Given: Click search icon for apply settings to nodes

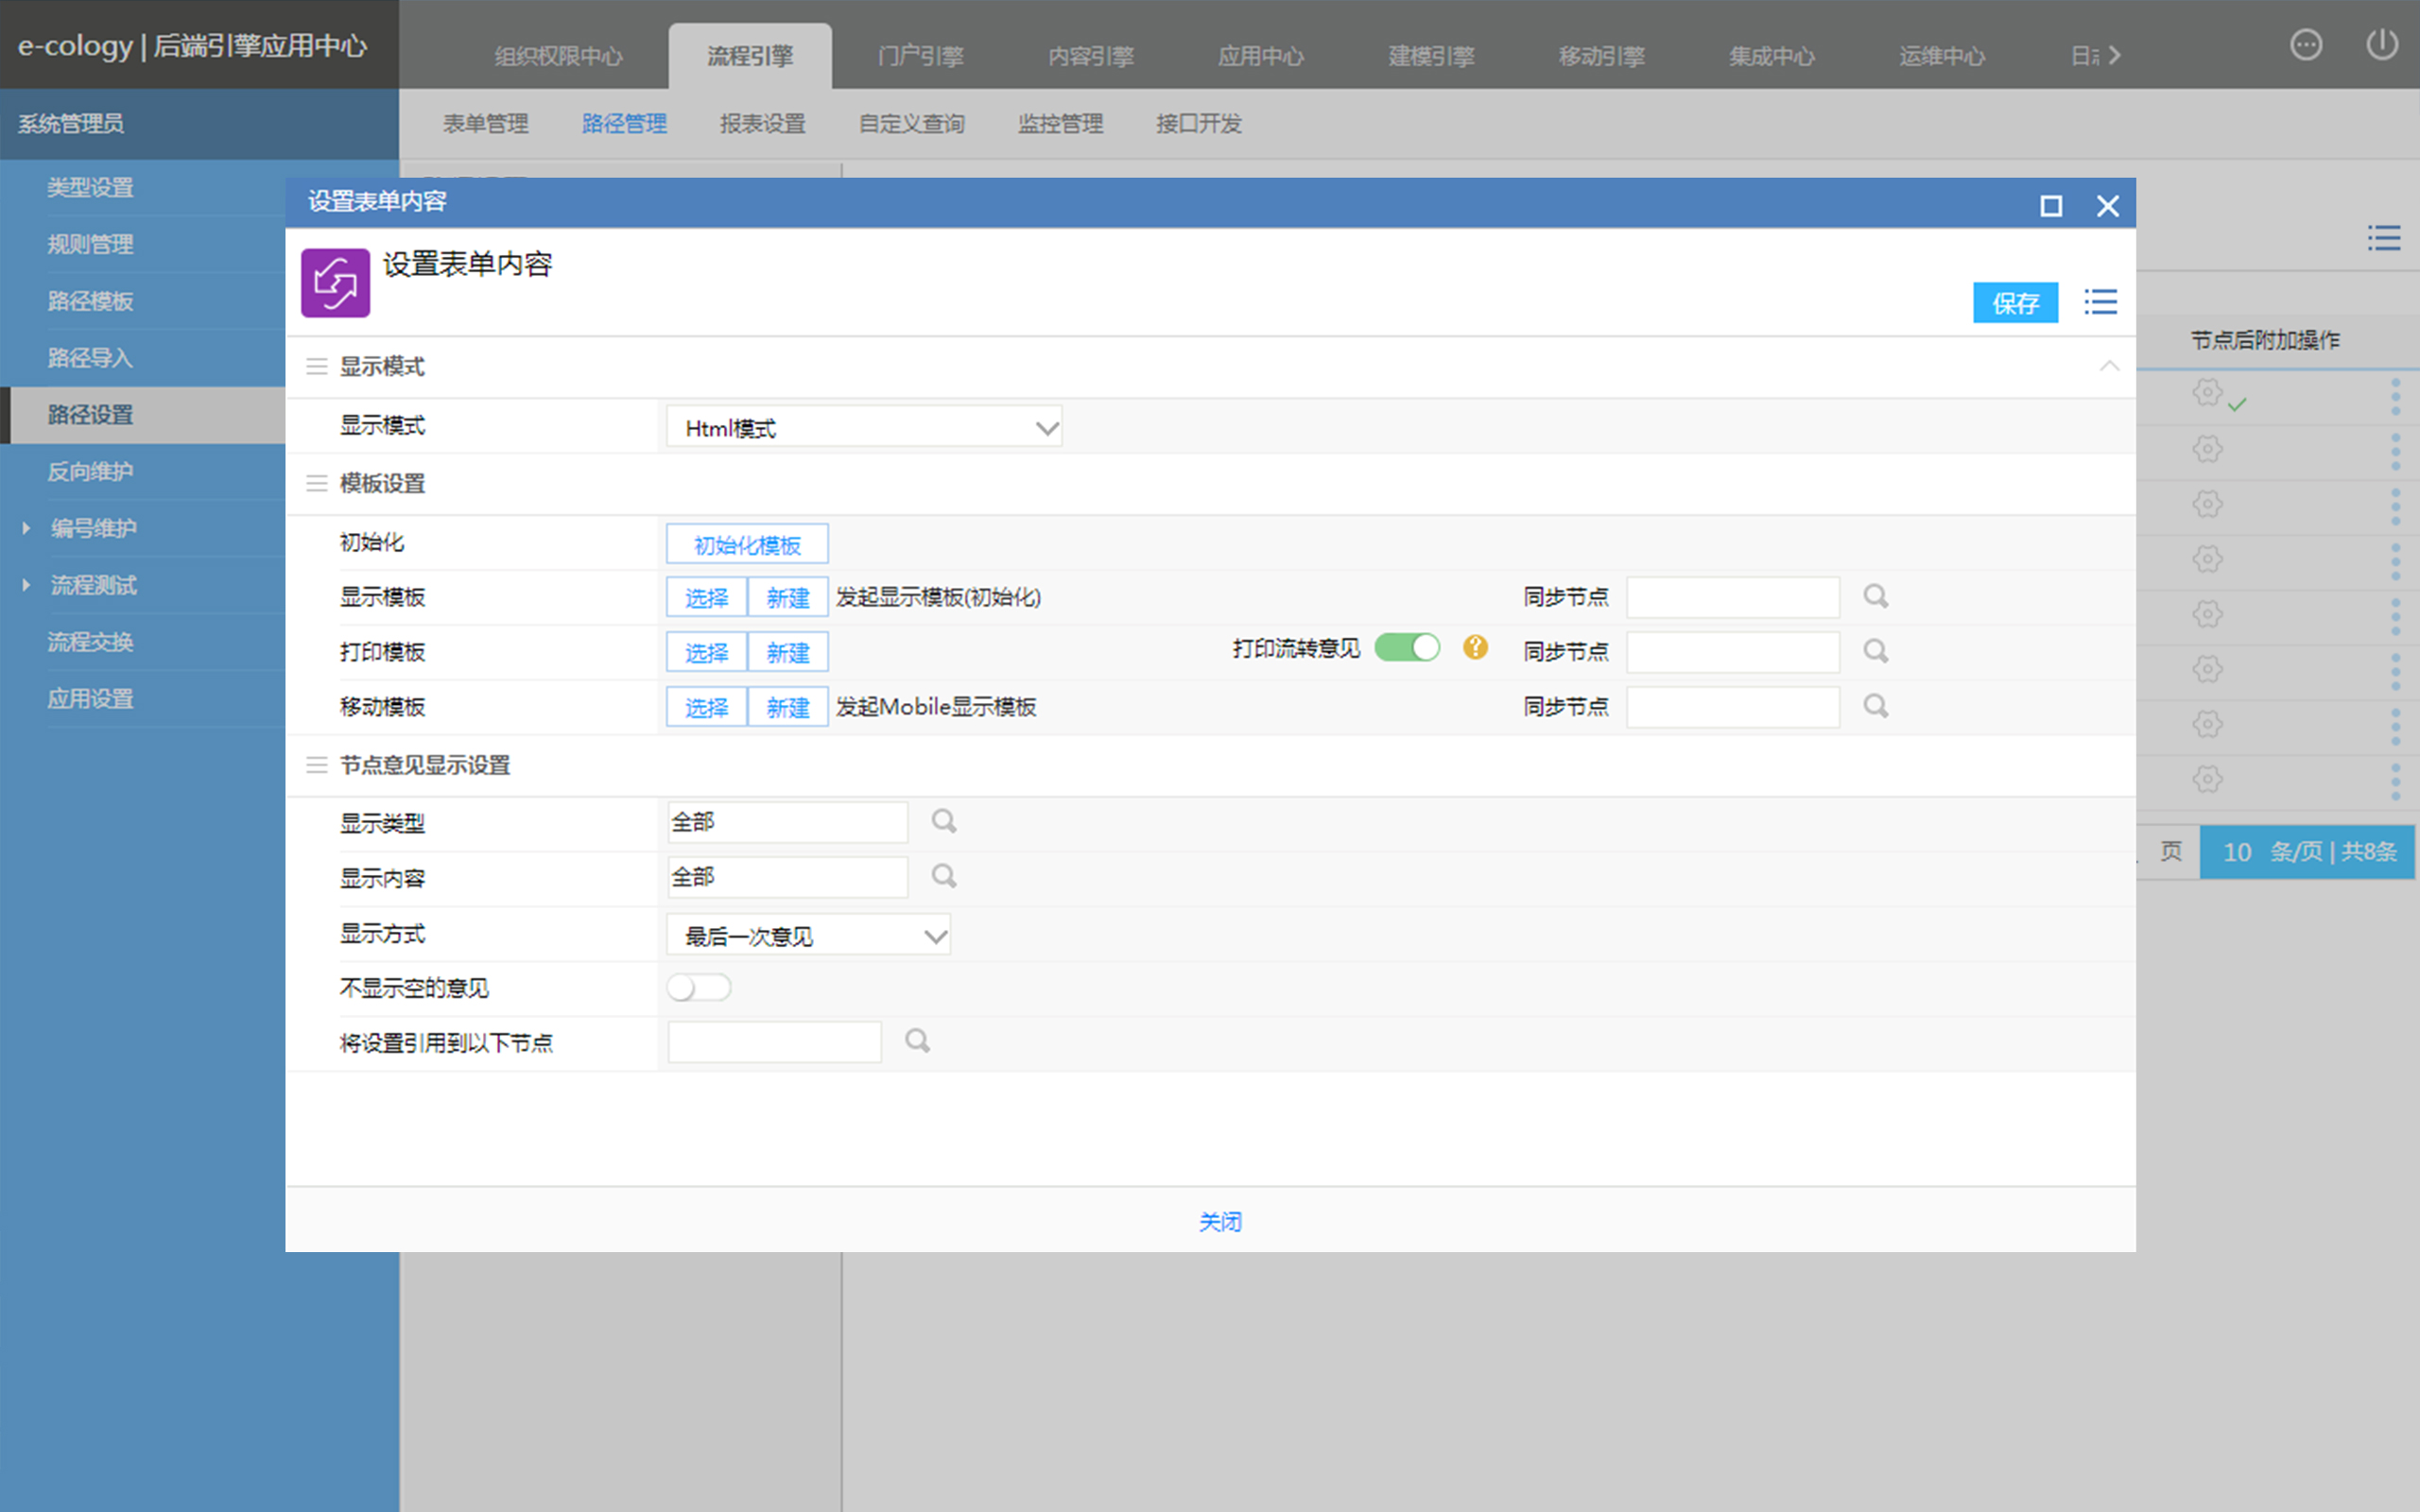Looking at the screenshot, I should [917, 1041].
